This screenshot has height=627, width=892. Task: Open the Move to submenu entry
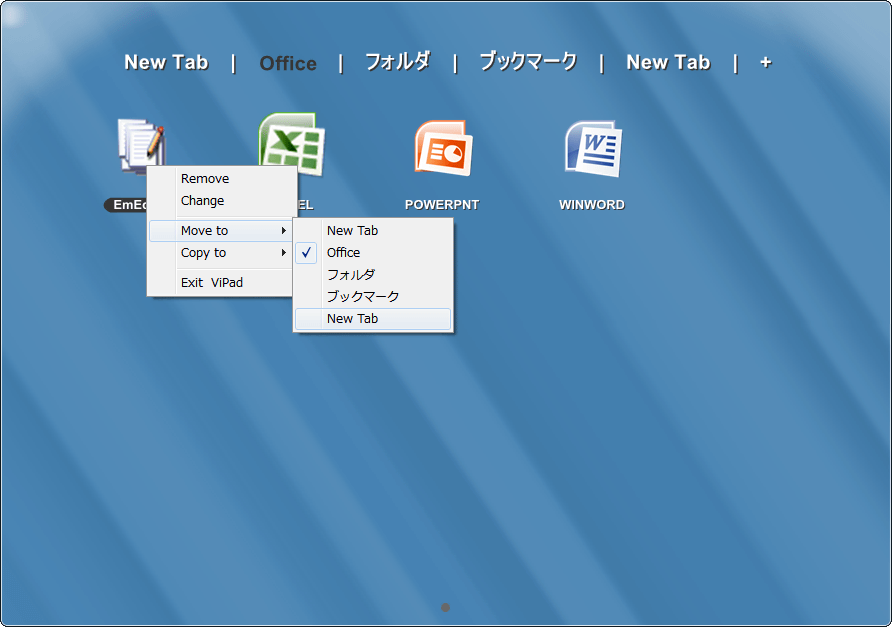(x=222, y=230)
